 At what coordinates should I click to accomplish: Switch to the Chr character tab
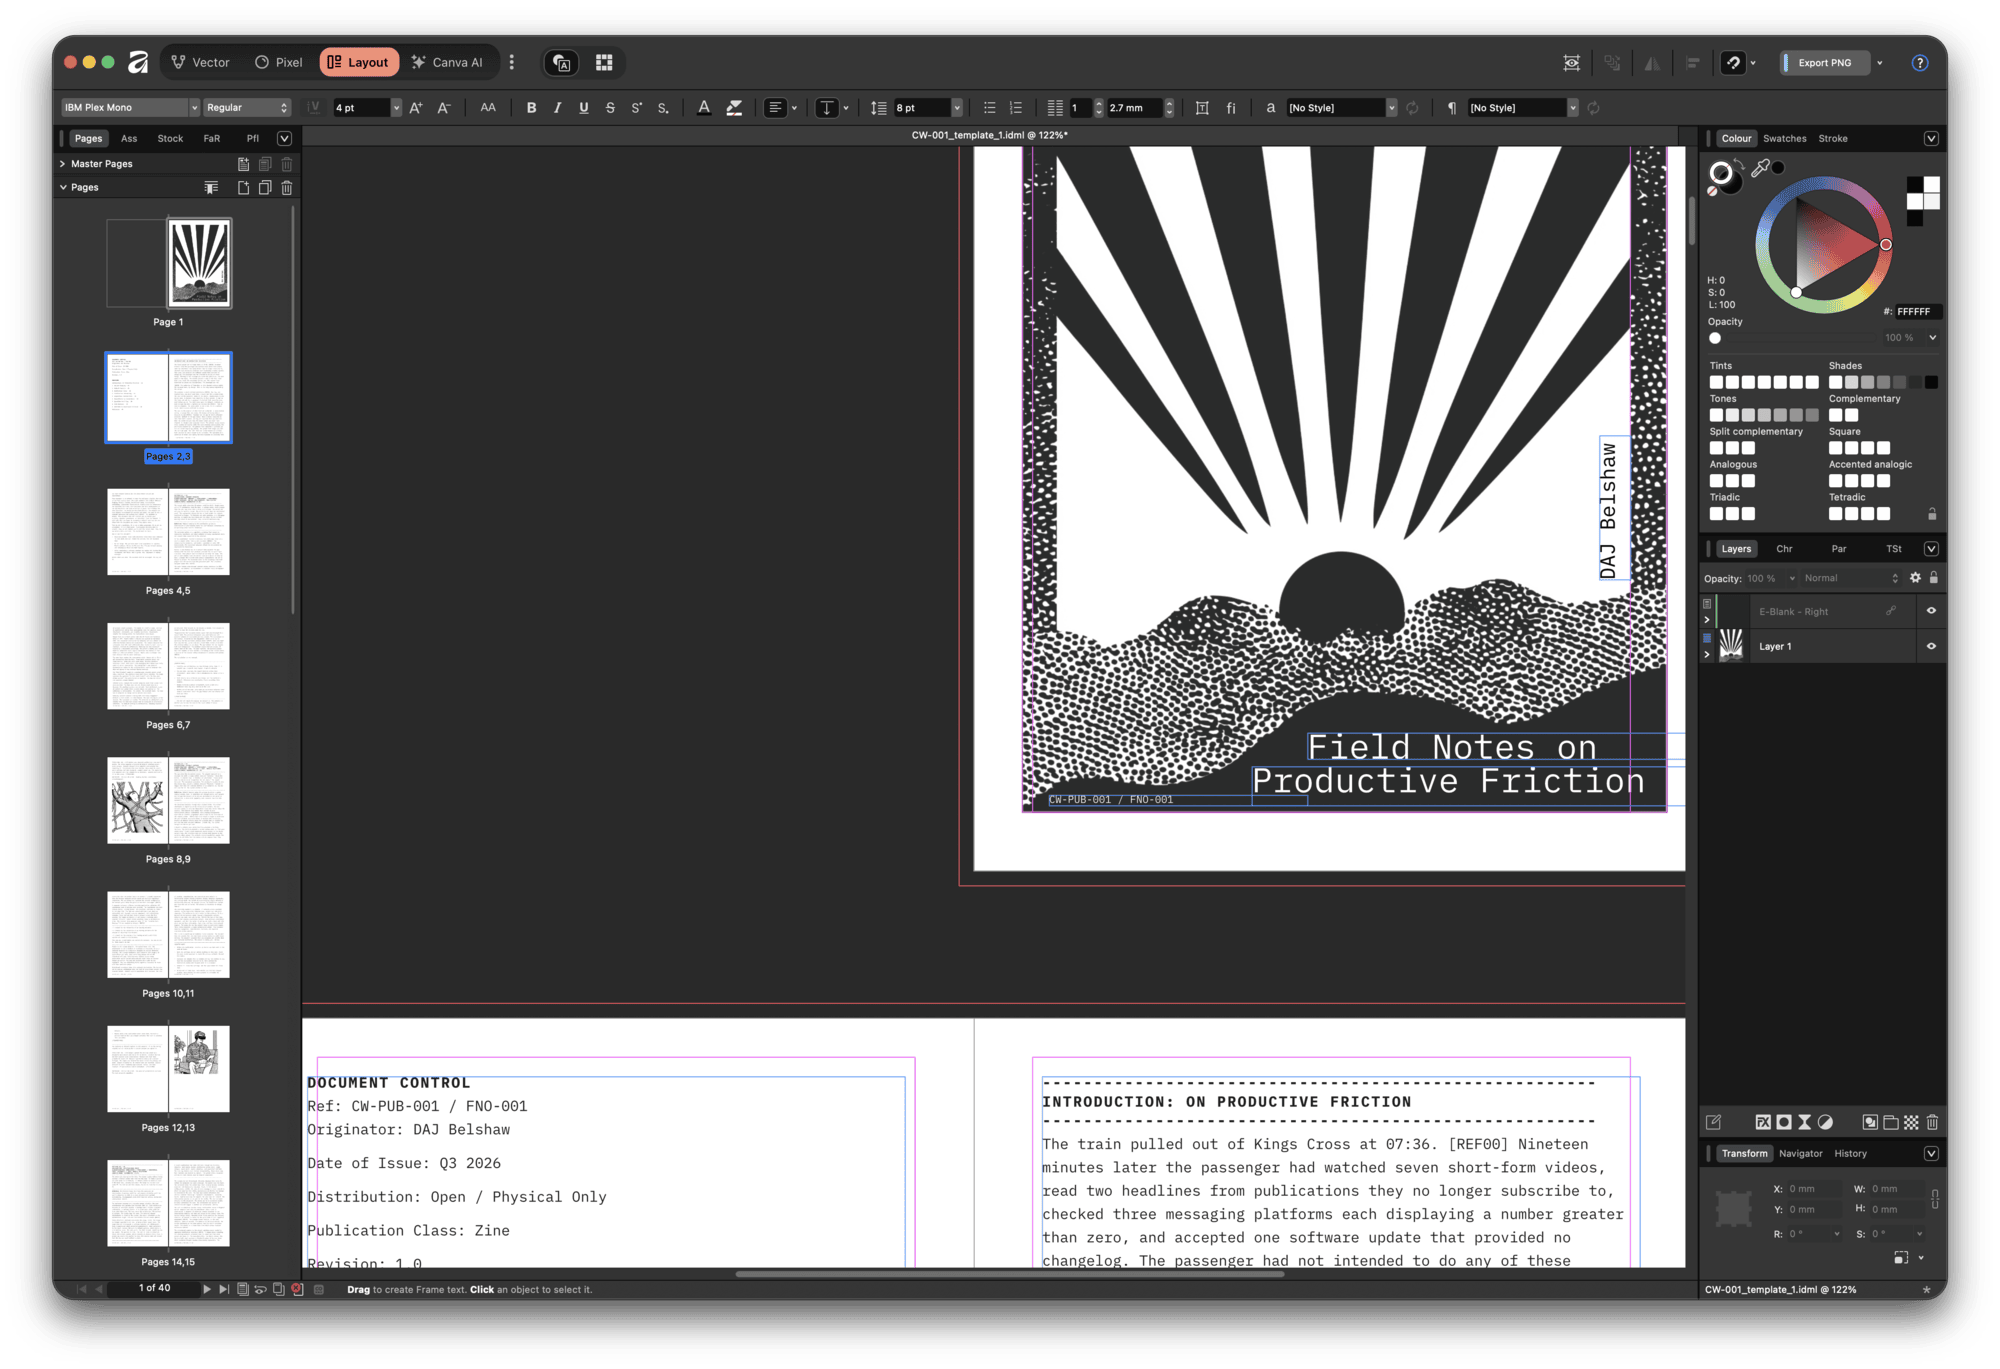1784,549
